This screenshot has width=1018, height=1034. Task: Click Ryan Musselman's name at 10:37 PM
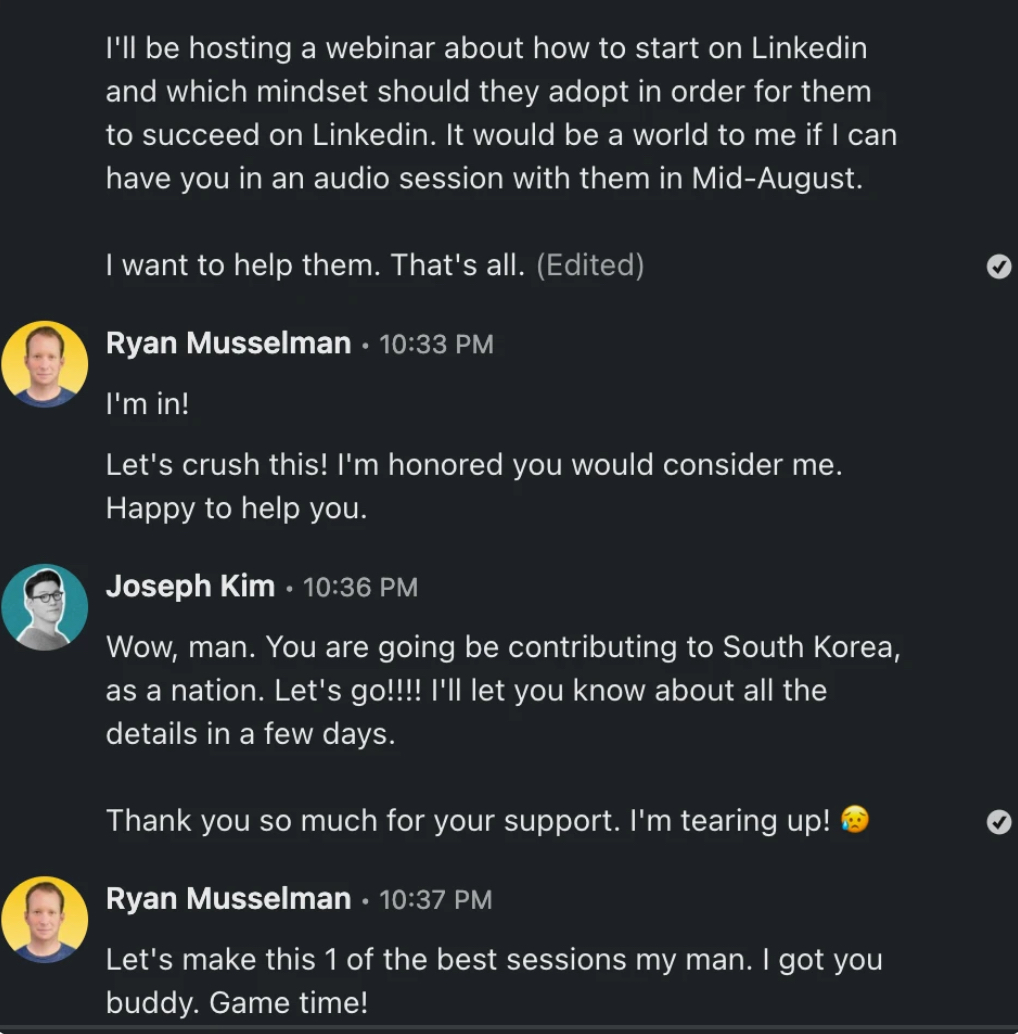[x=228, y=899]
